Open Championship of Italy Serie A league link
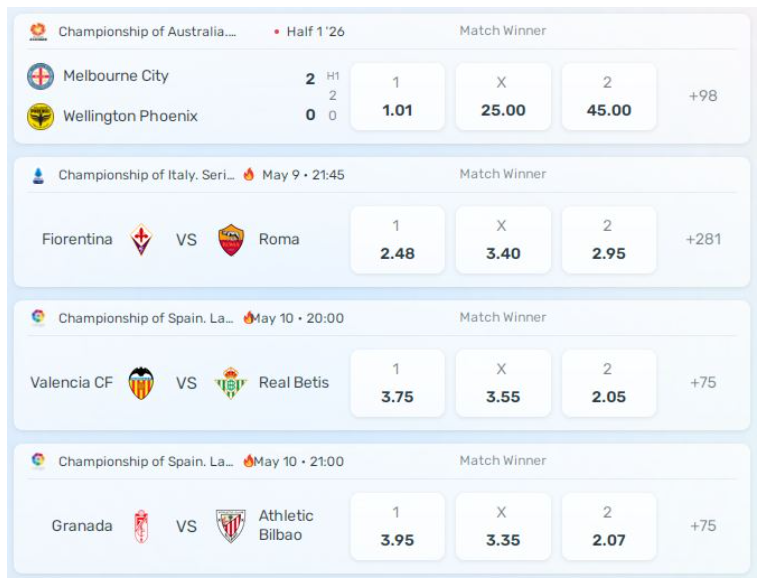Image resolution: width=763 pixels, height=585 pixels. pyautogui.click(x=146, y=175)
